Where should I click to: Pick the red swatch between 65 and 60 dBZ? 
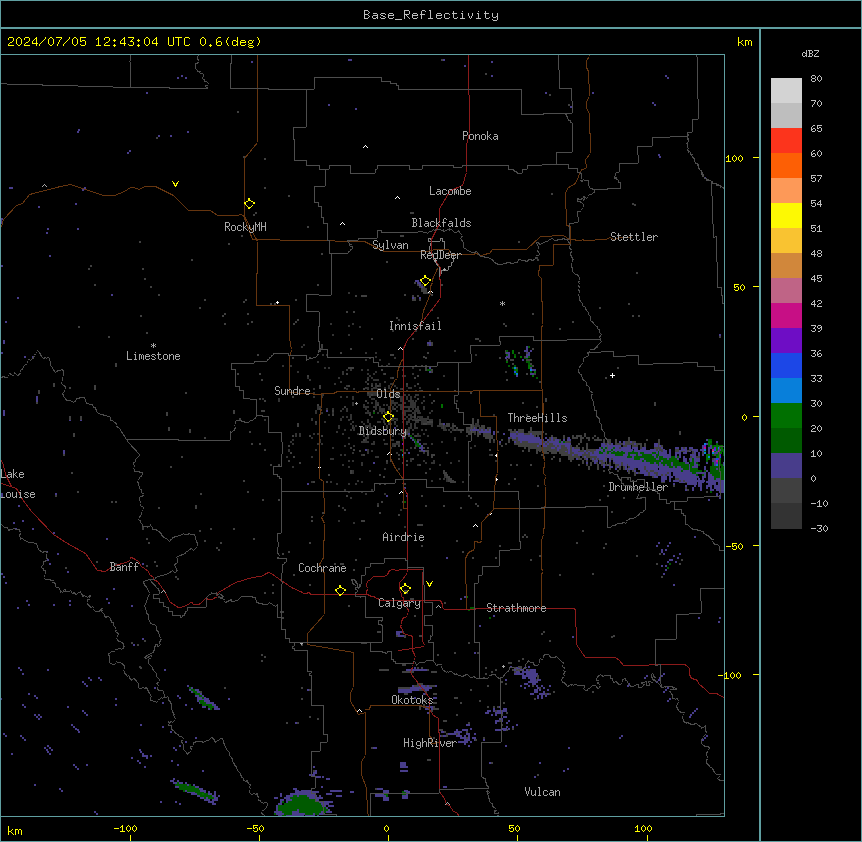coord(786,141)
